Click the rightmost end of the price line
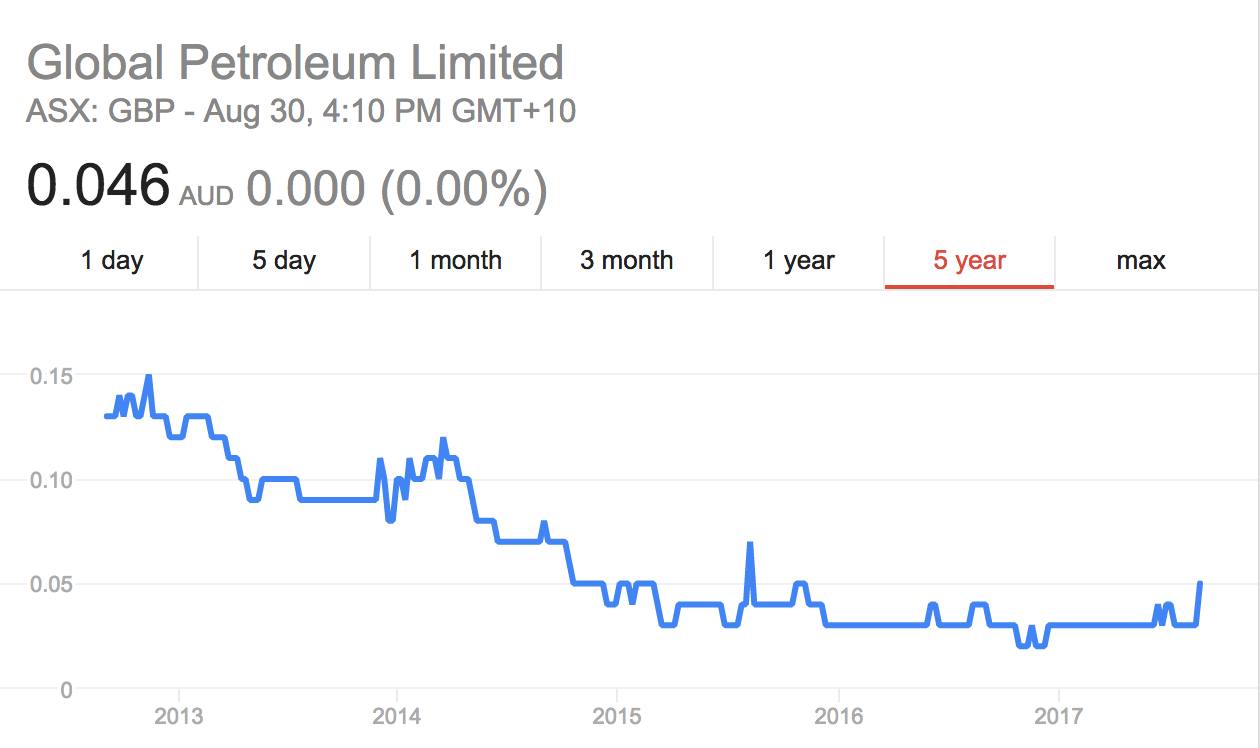 pos(1199,583)
